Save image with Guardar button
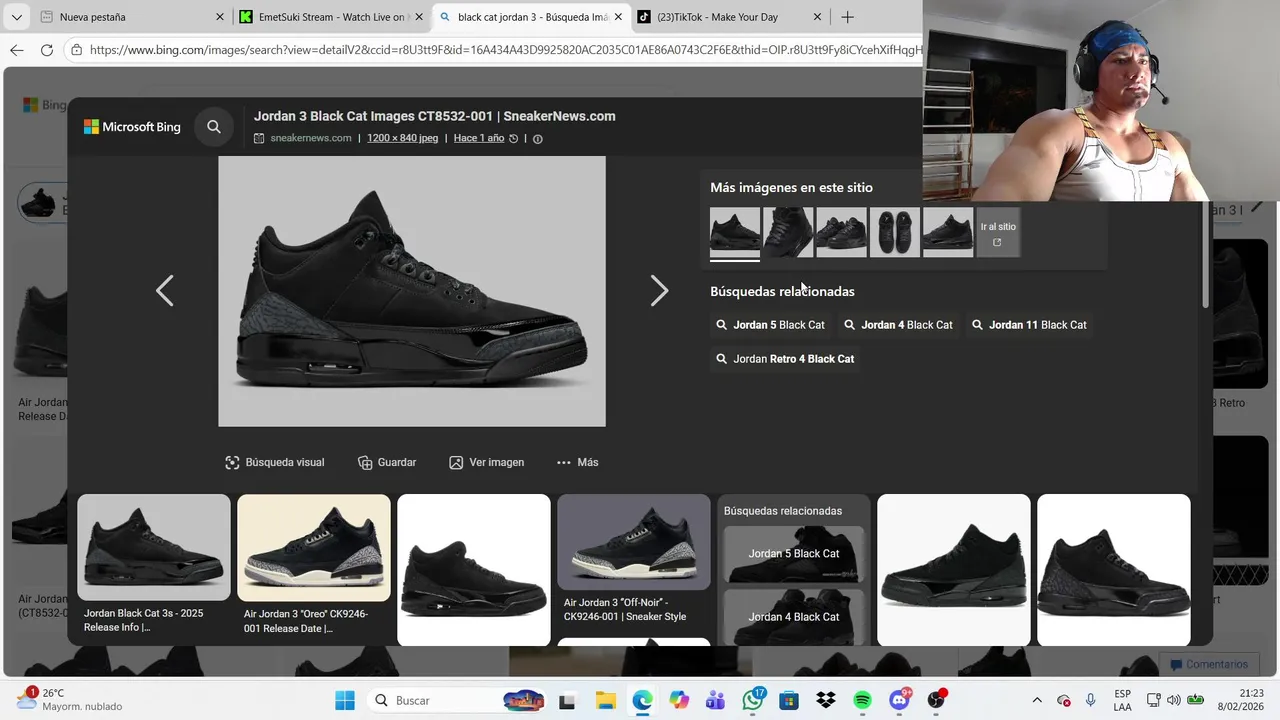 click(x=387, y=462)
